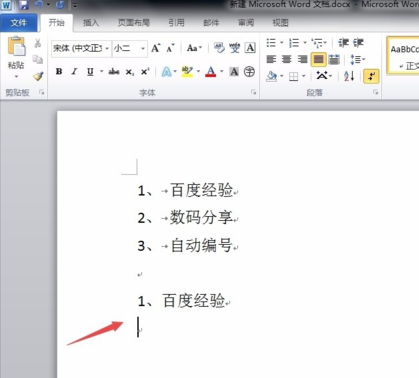Viewport: 419px width, 378px height.
Task: Toggle Bold formatting
Action: point(59,71)
